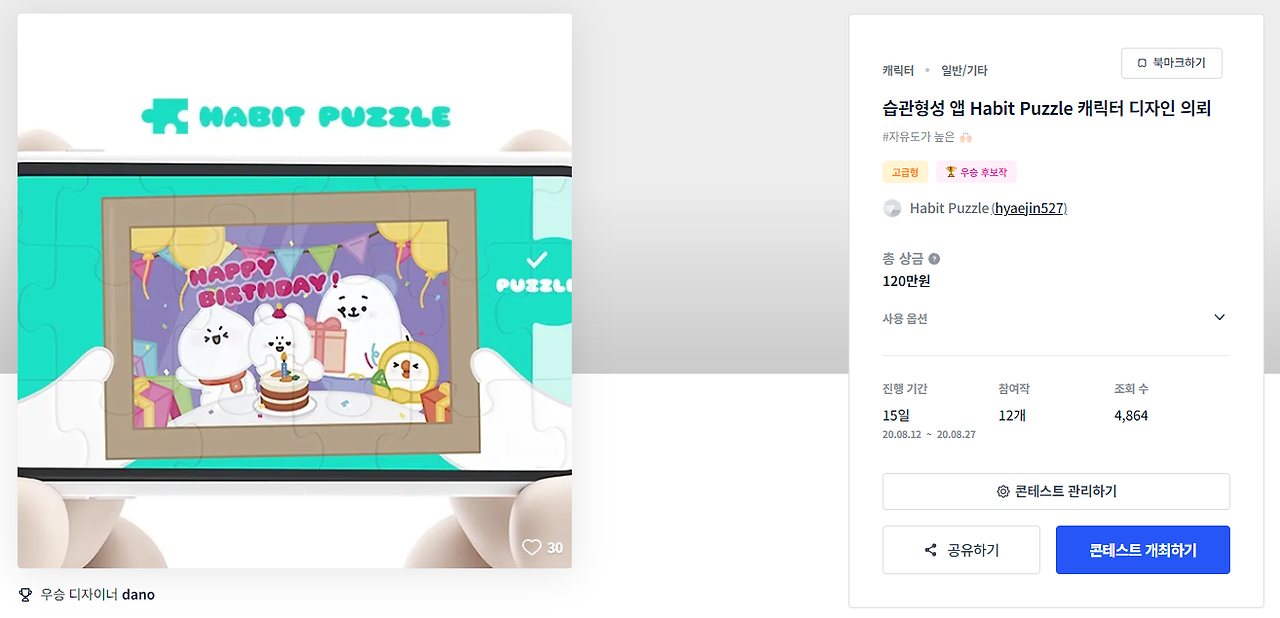The width and height of the screenshot is (1280, 618).
Task: Select the 캐릭터 category breadcrumb
Action: click(898, 70)
